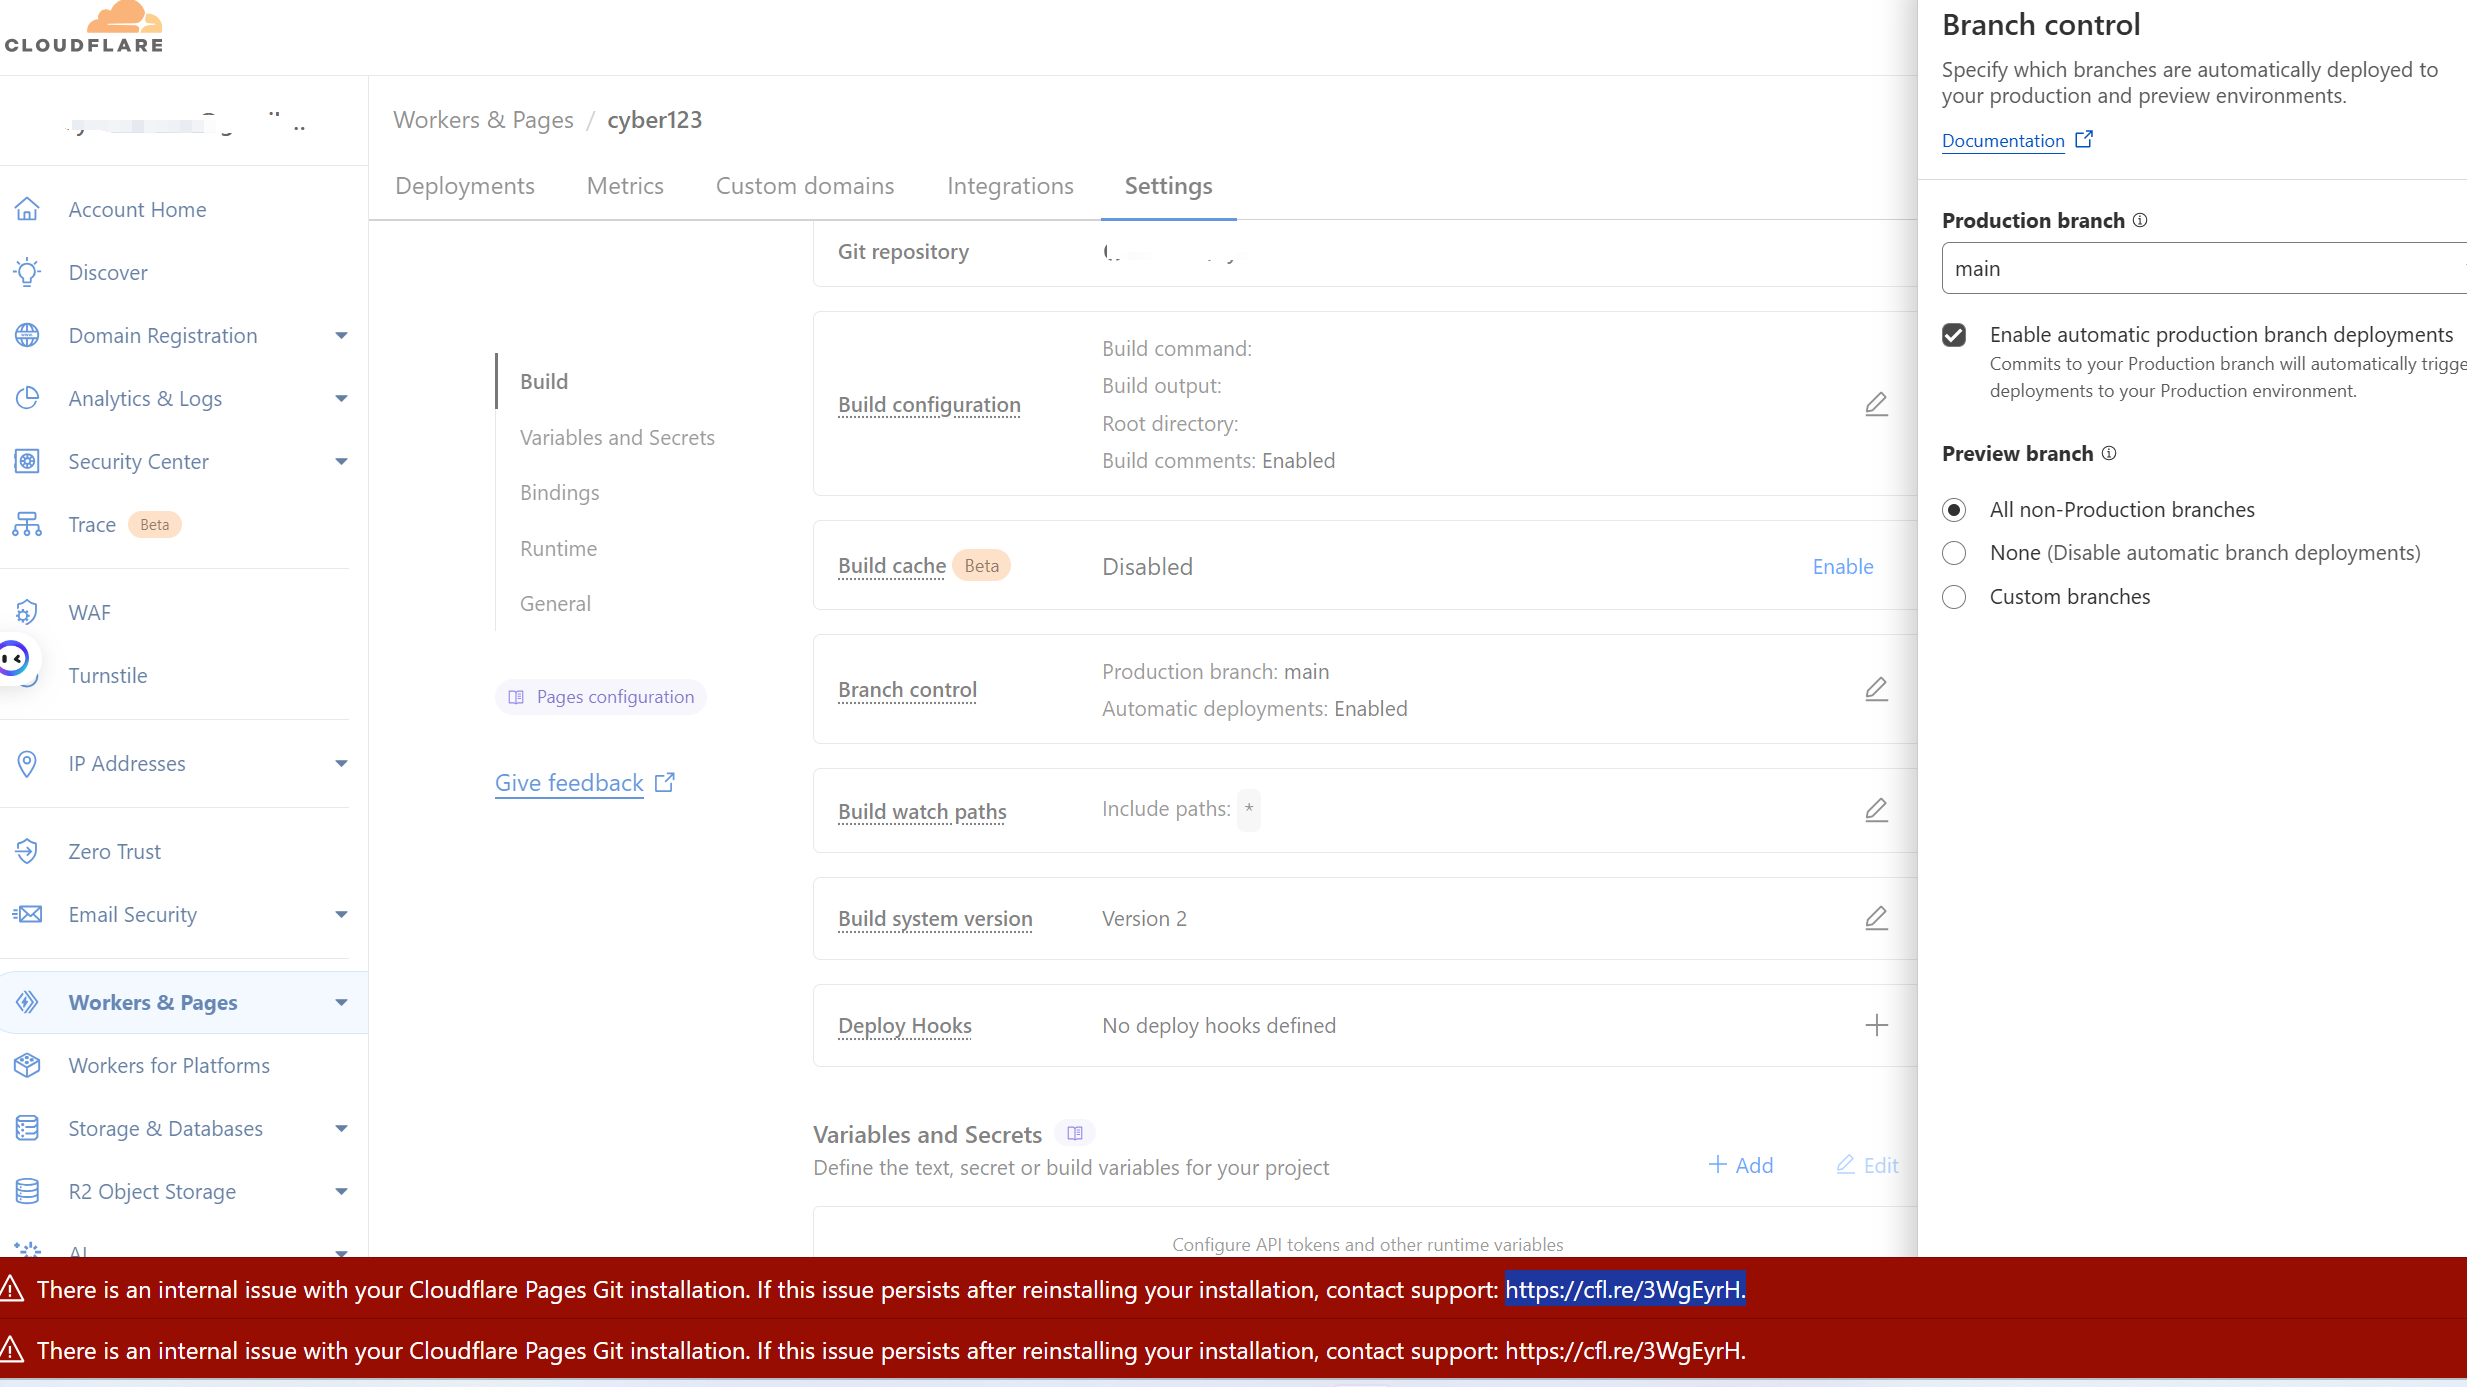Open the Custom domains tab
Screen dimensions: 2467x1387
click(x=805, y=186)
